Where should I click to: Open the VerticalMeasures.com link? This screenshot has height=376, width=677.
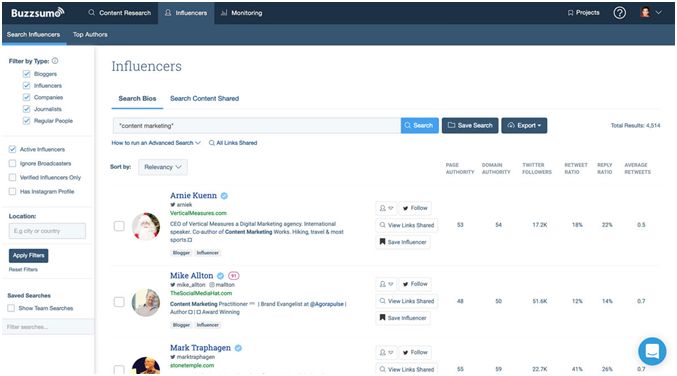pyautogui.click(x=198, y=213)
